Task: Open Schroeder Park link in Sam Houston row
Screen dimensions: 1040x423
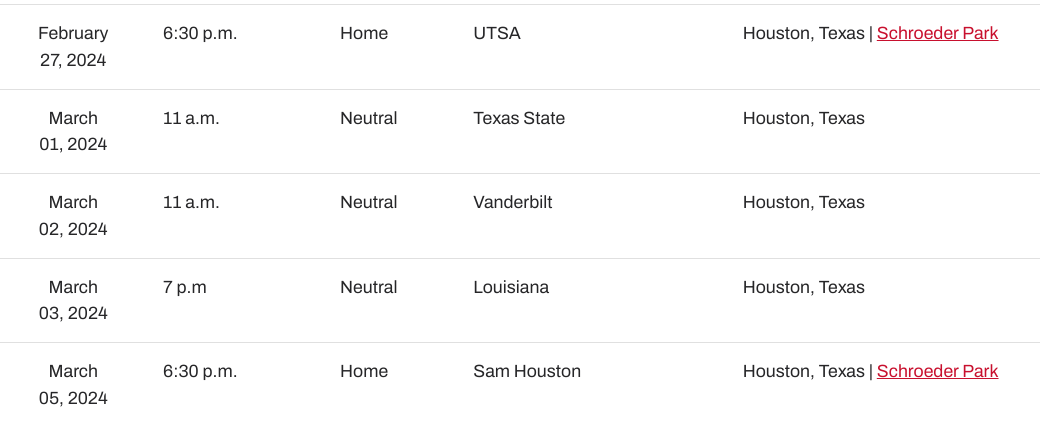Action: (937, 371)
